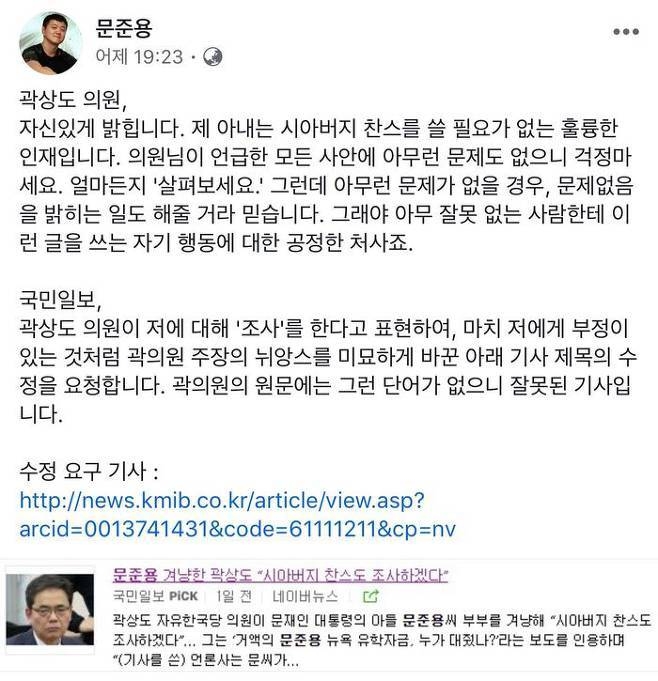Click the 곽상도 article thumbnail photo

(50, 609)
